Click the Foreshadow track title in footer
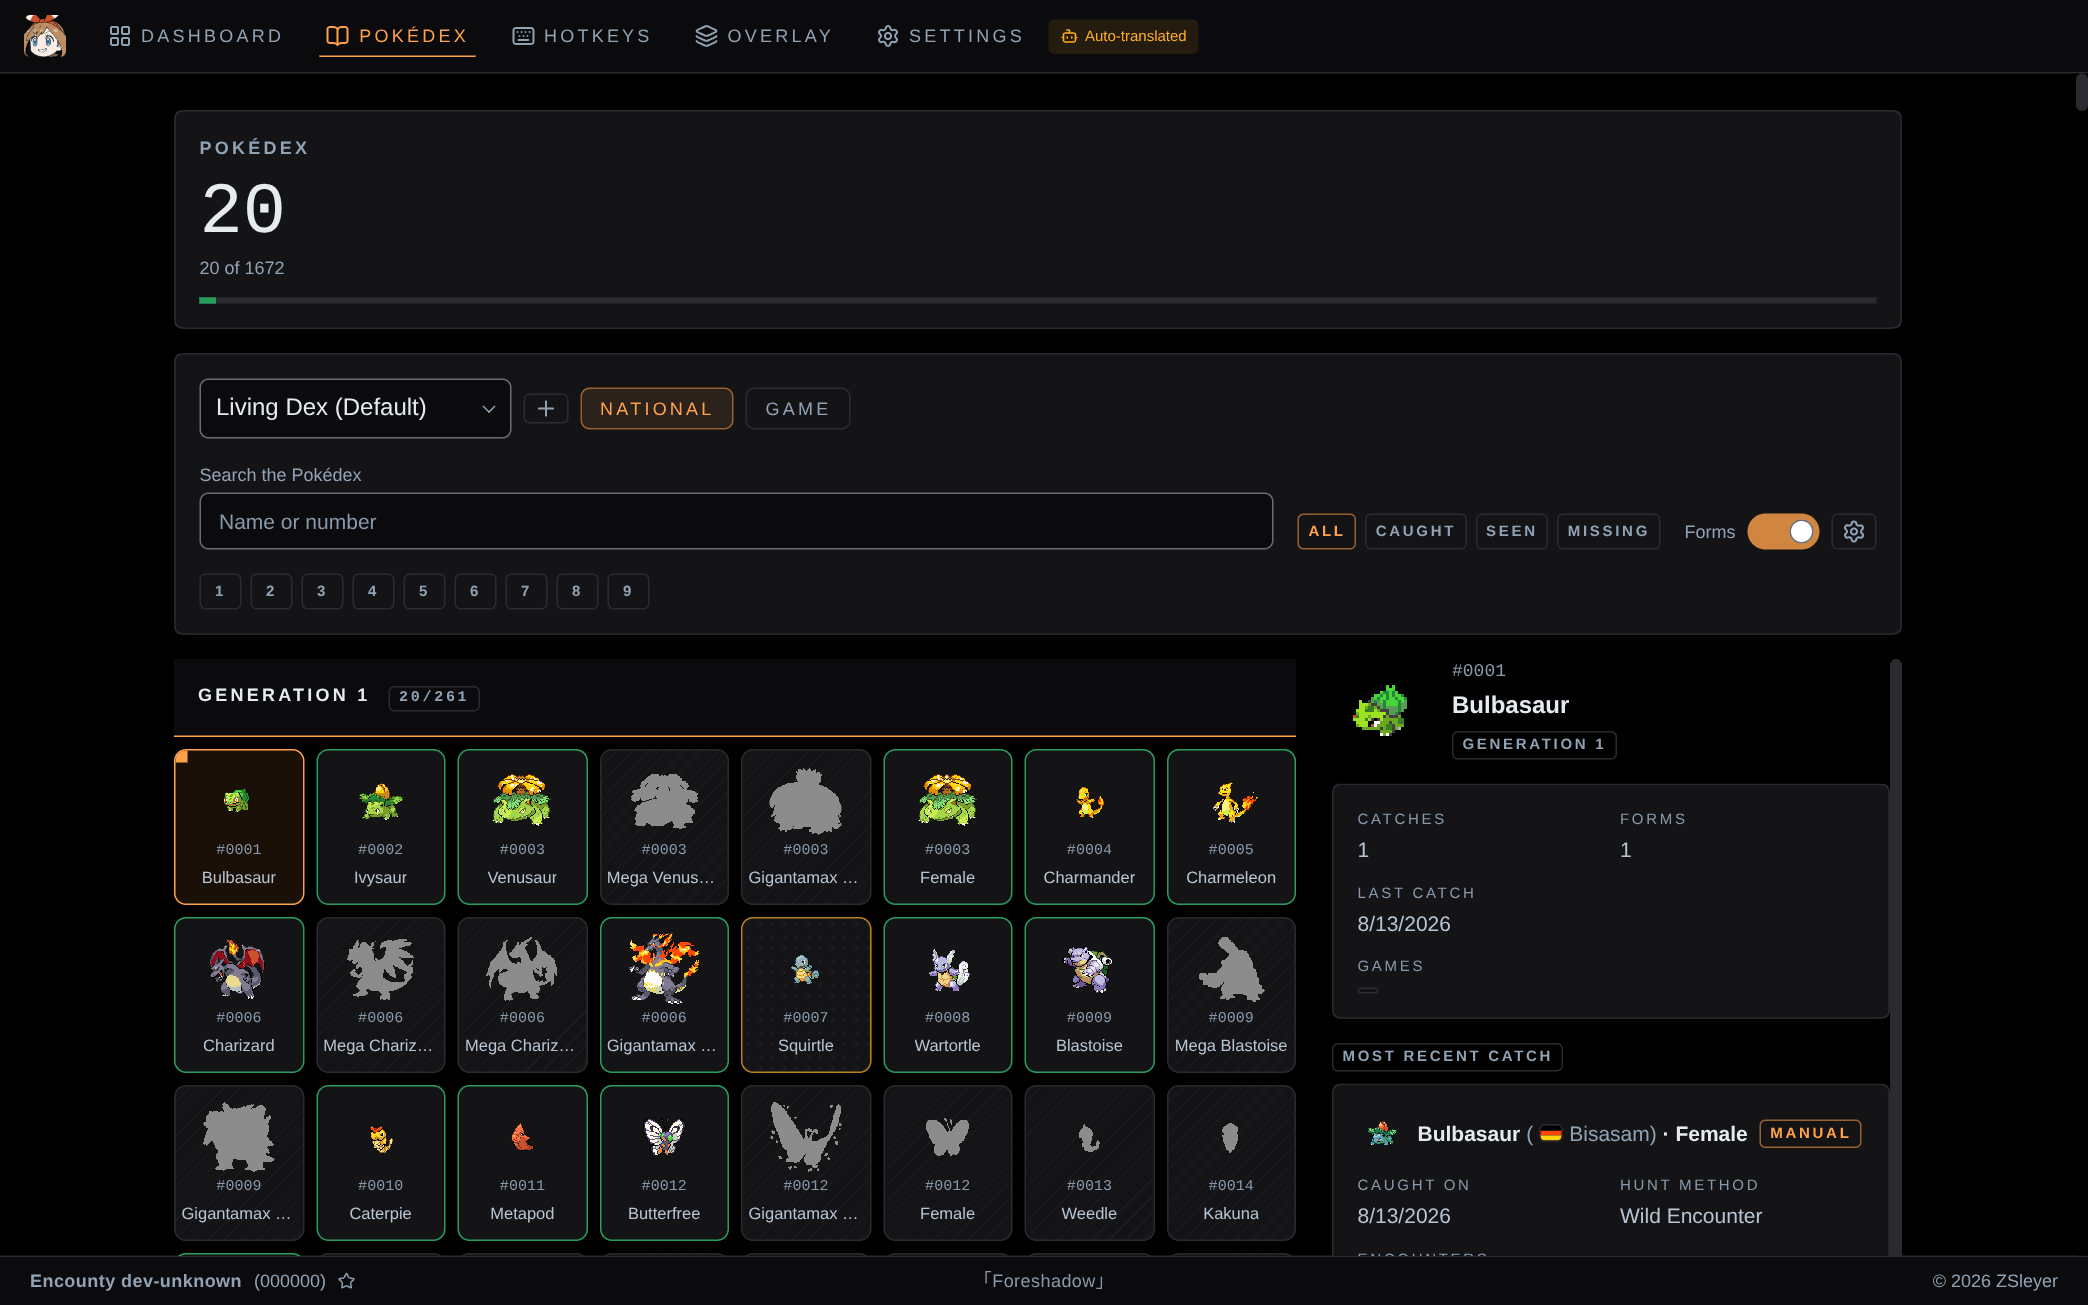The image size is (2088, 1305). 1043,1281
